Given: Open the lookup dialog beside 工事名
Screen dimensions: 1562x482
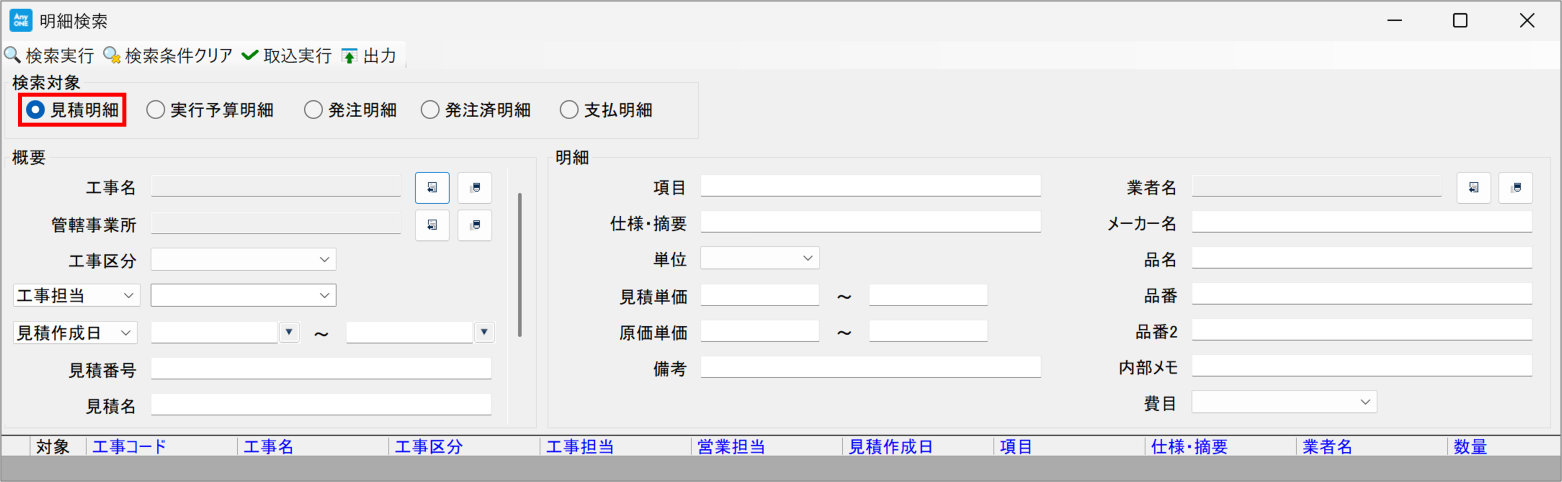Looking at the screenshot, I should [x=432, y=187].
